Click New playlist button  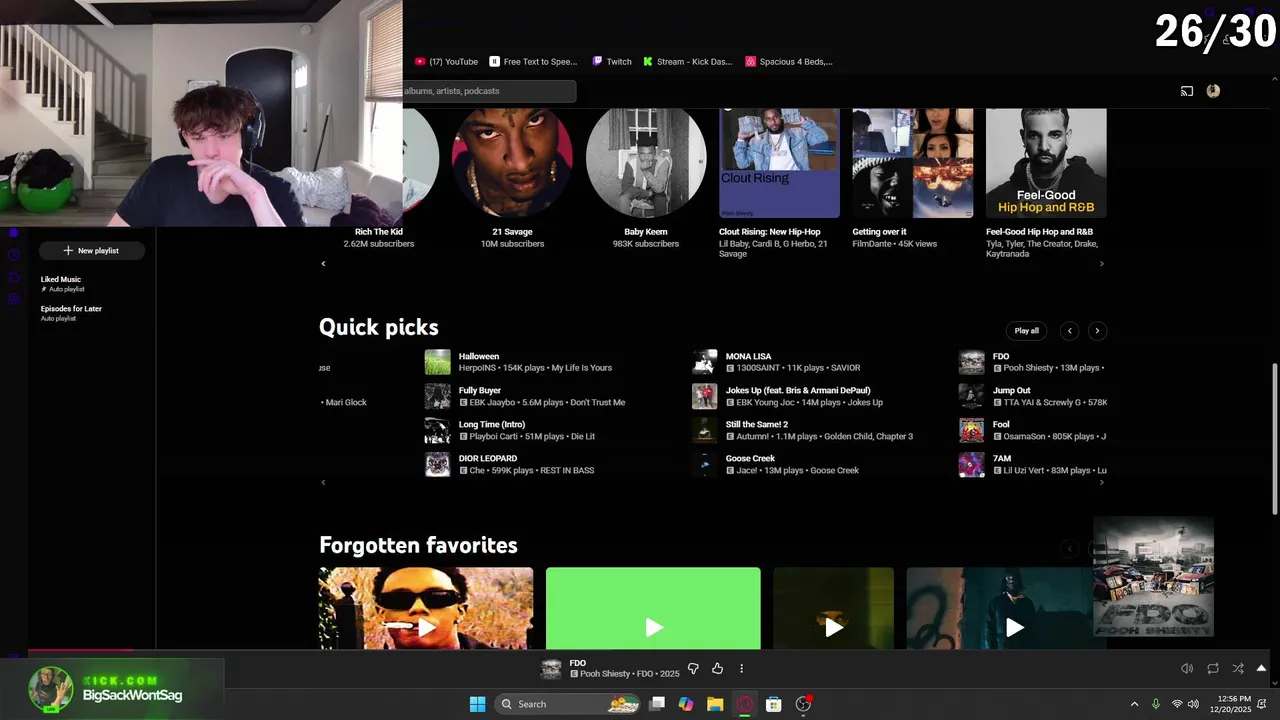click(91, 251)
